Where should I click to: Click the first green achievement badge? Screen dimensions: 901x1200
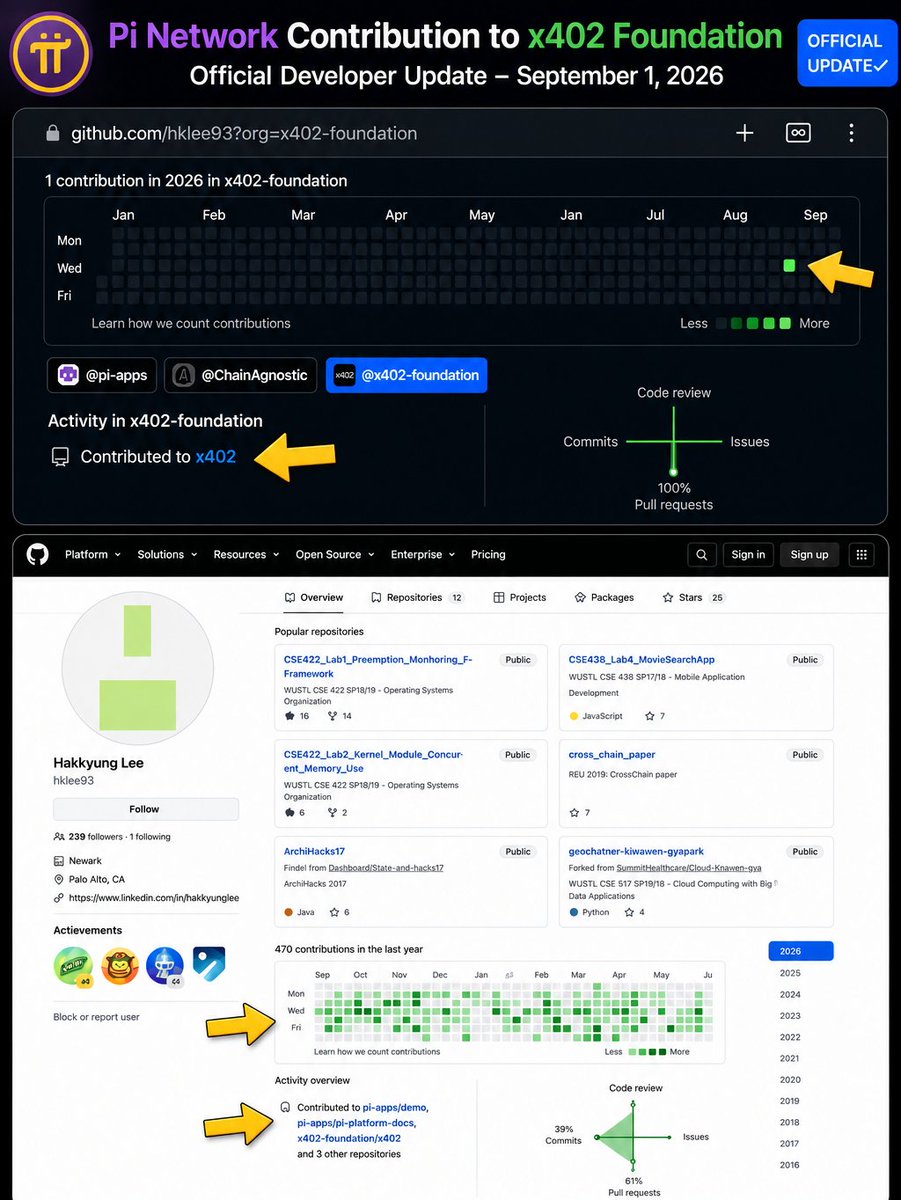pos(72,966)
